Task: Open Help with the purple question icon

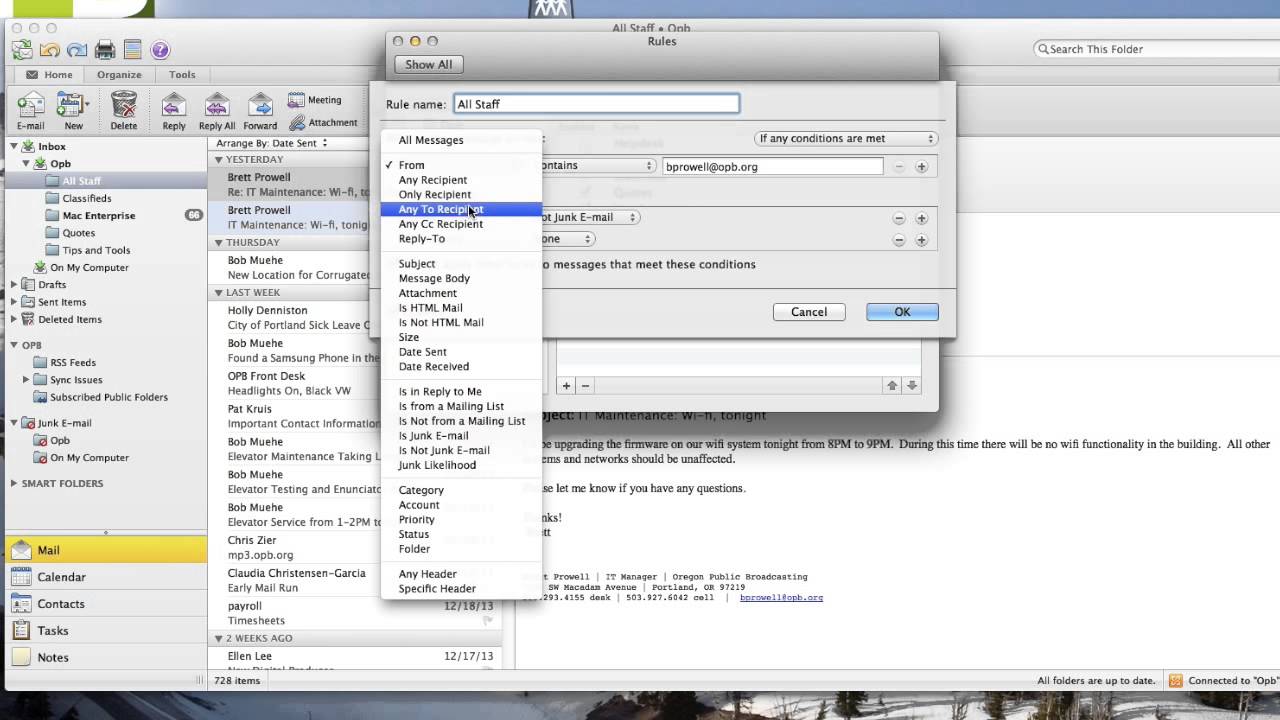Action: tap(160, 50)
